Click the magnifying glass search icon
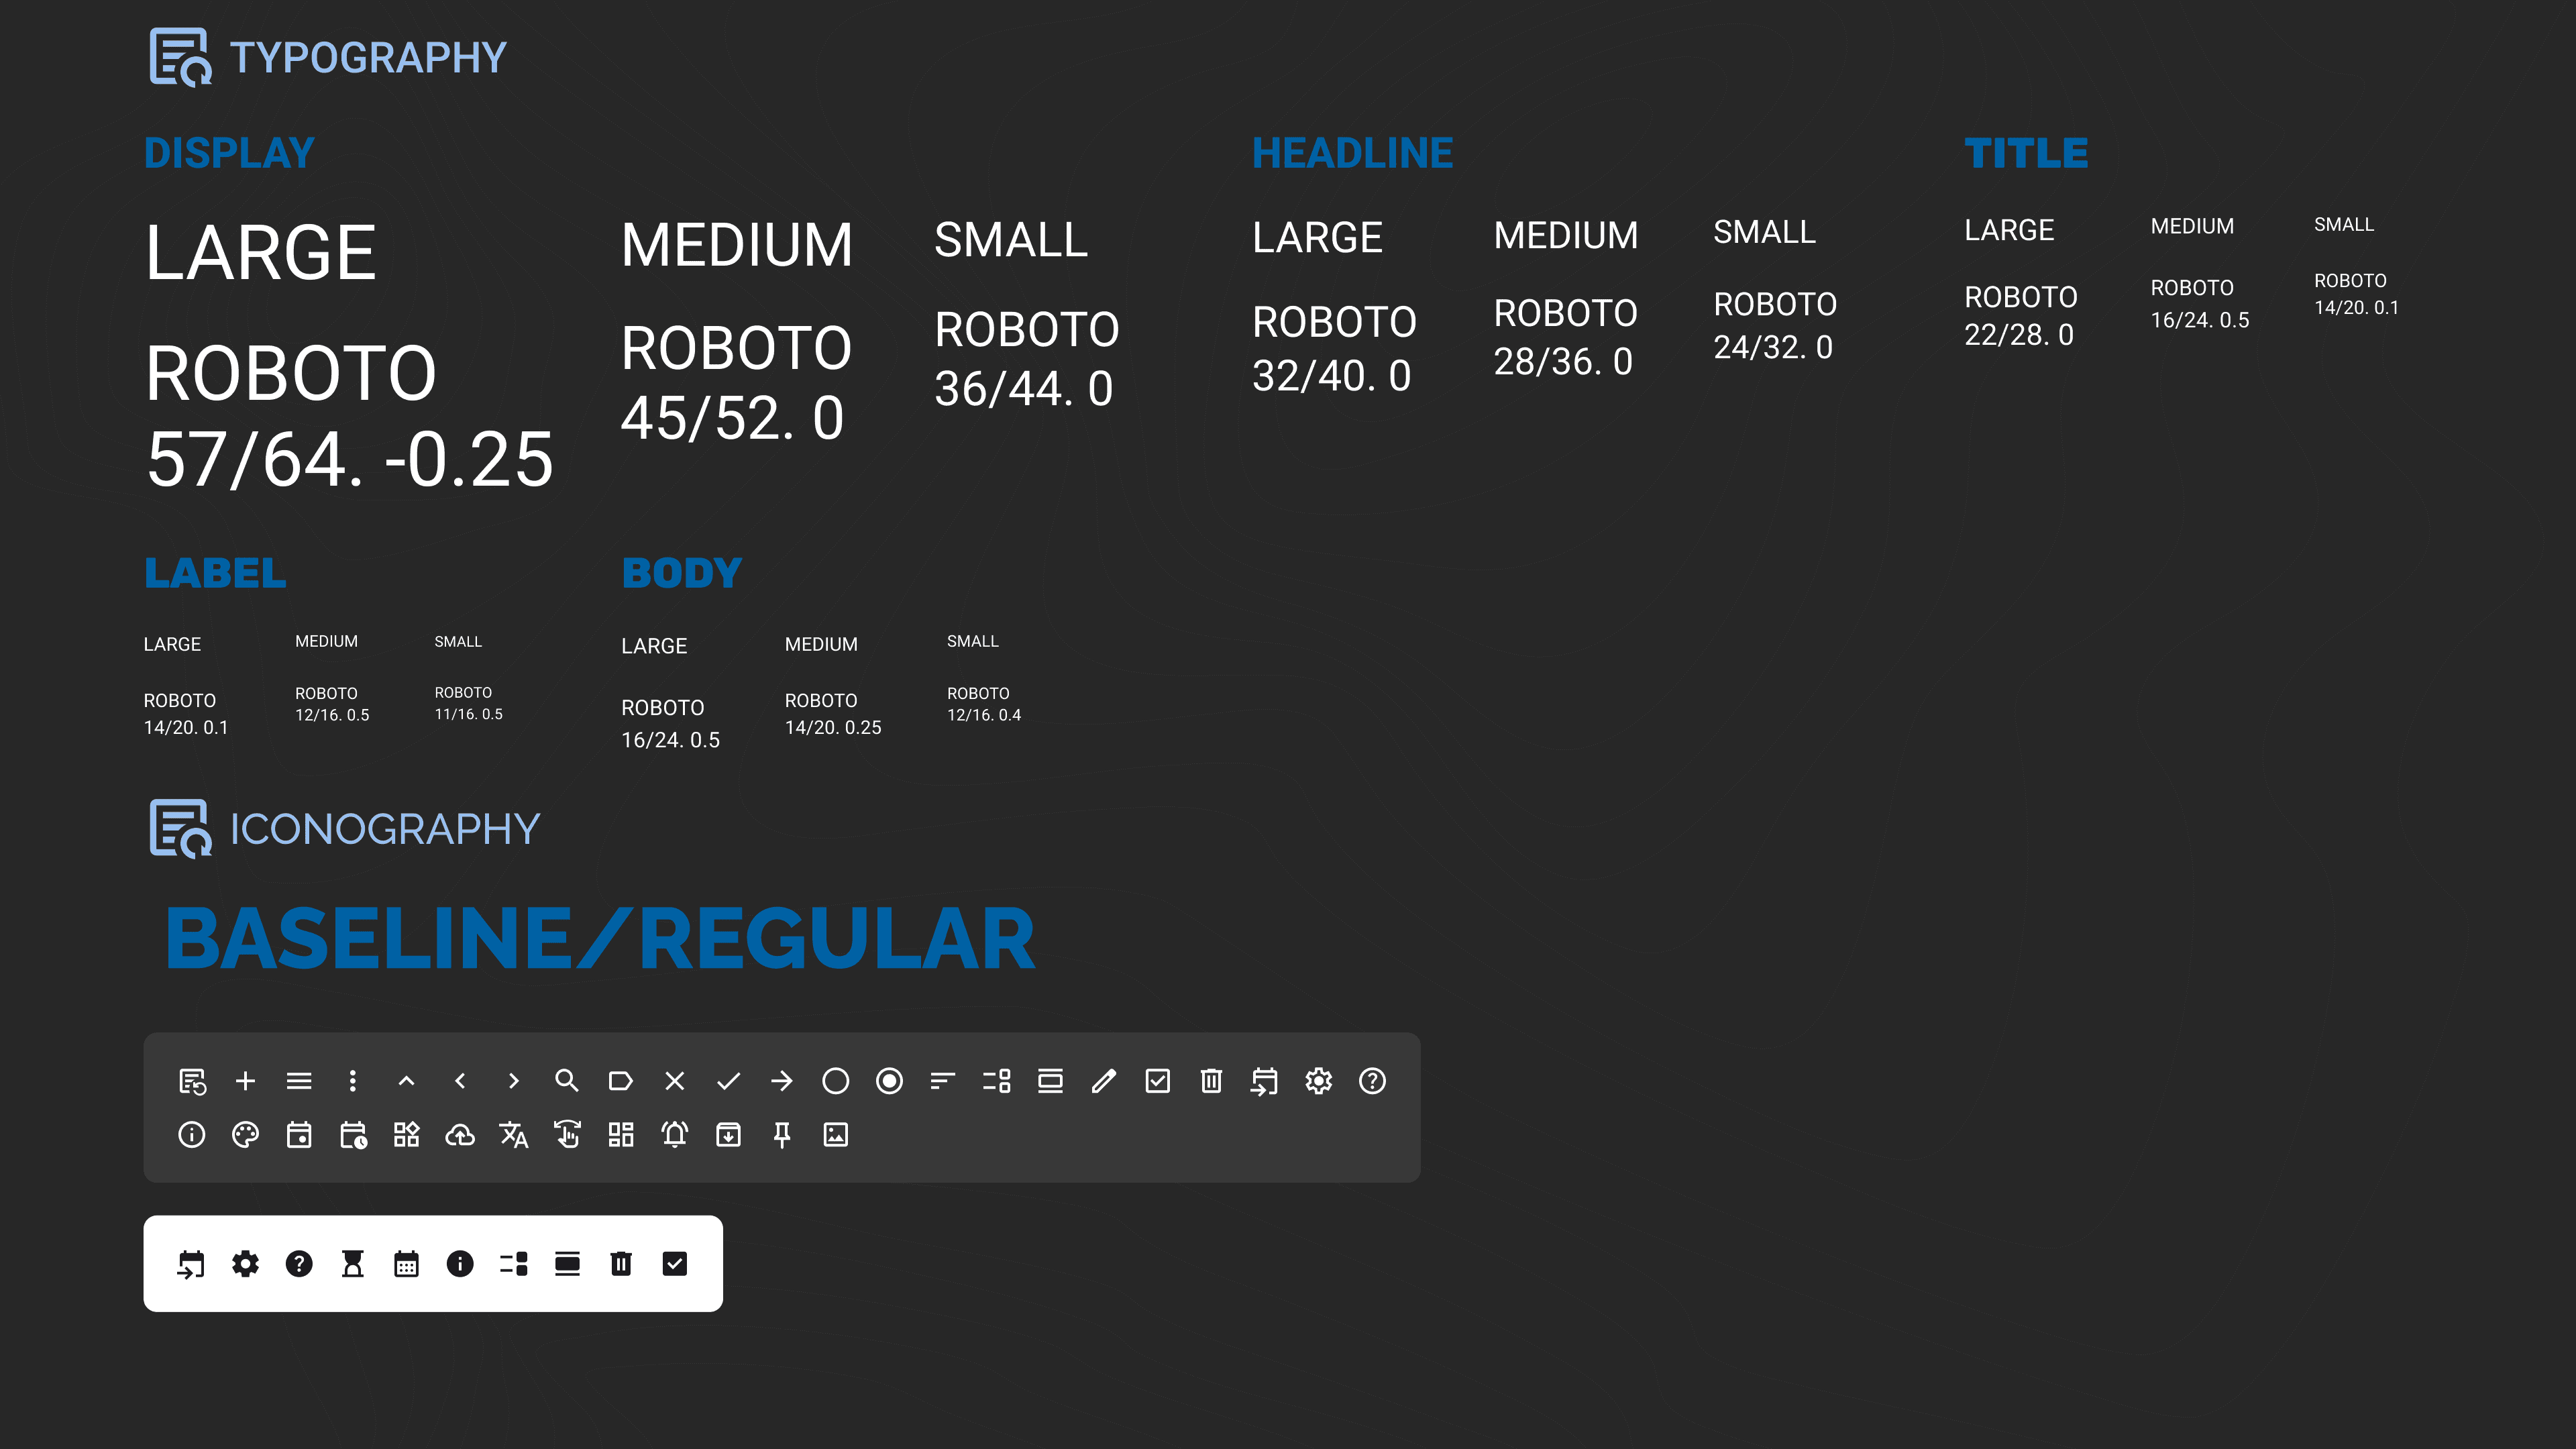This screenshot has height=1449, width=2576. point(567,1081)
